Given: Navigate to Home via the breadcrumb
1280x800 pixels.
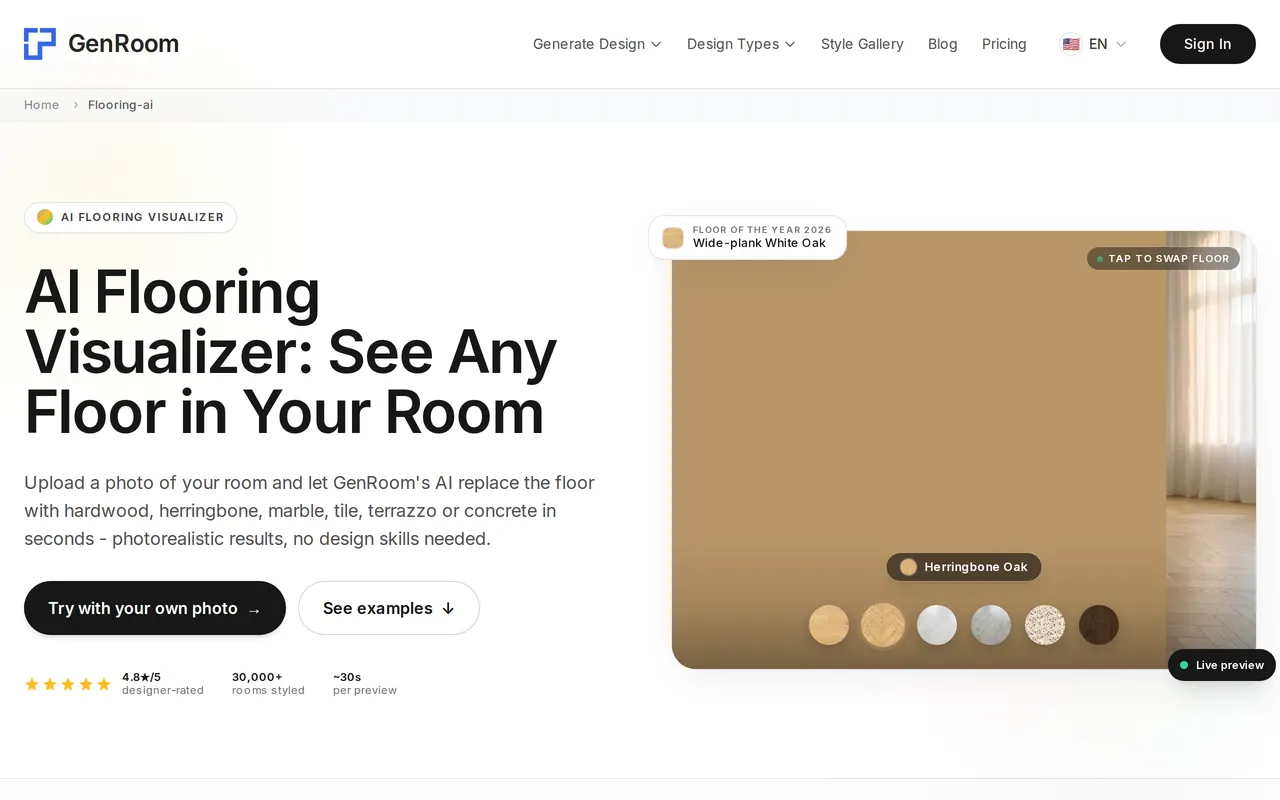Looking at the screenshot, I should [41, 105].
